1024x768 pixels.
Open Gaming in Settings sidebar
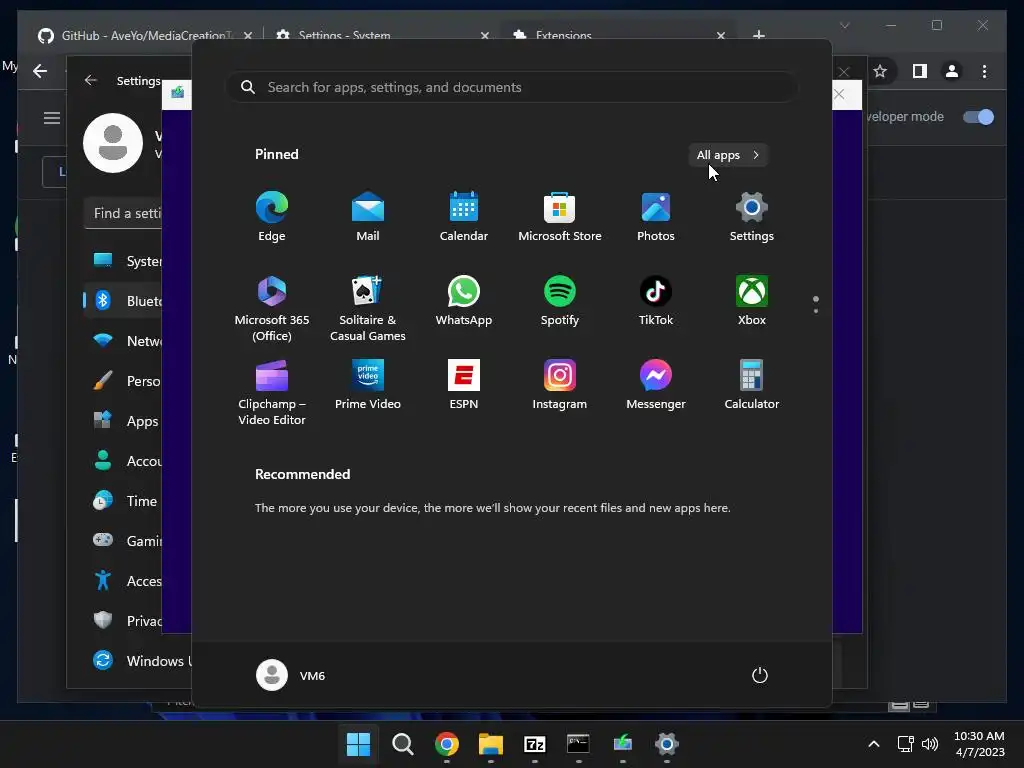tap(123, 541)
